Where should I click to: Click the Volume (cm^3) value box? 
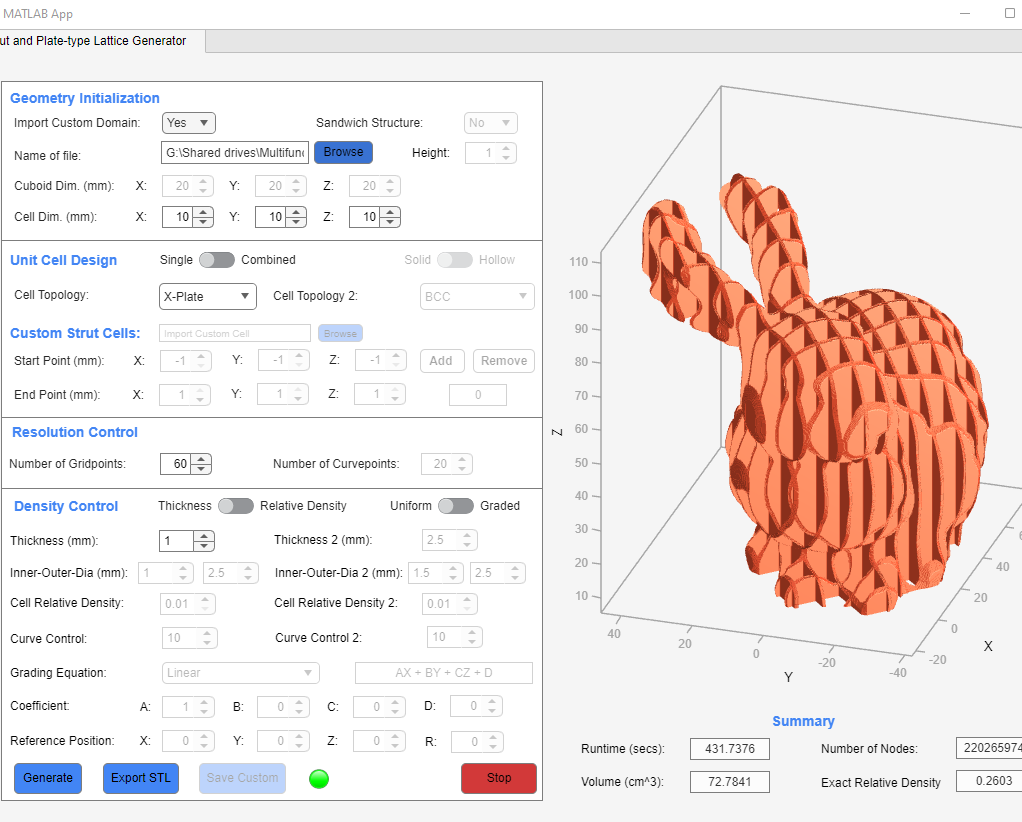(730, 782)
